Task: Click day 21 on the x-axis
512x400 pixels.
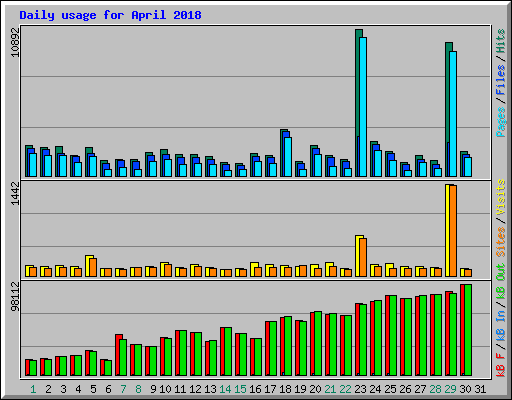Action: click(330, 389)
